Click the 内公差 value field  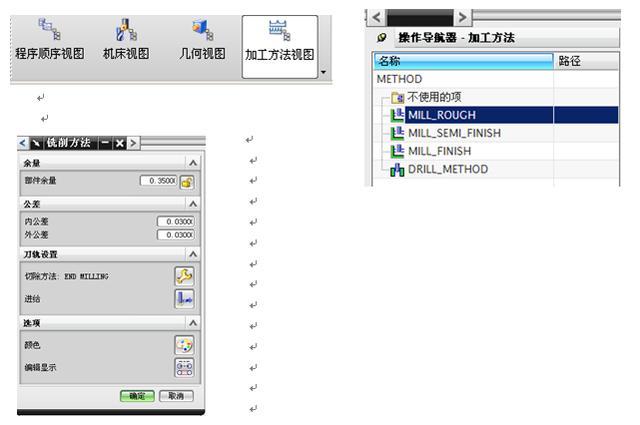click(176, 221)
